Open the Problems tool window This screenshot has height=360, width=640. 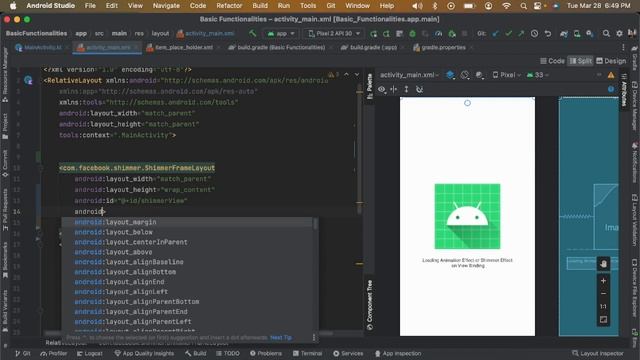266,353
